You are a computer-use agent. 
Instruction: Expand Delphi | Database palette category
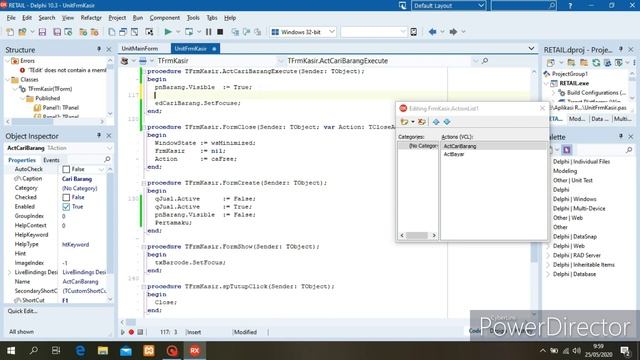point(548,274)
